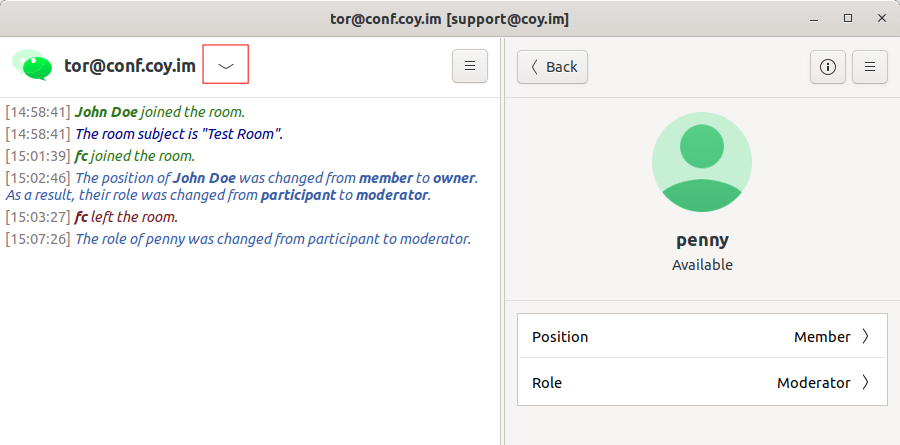Click the "fc joined the room" message

tap(134, 156)
